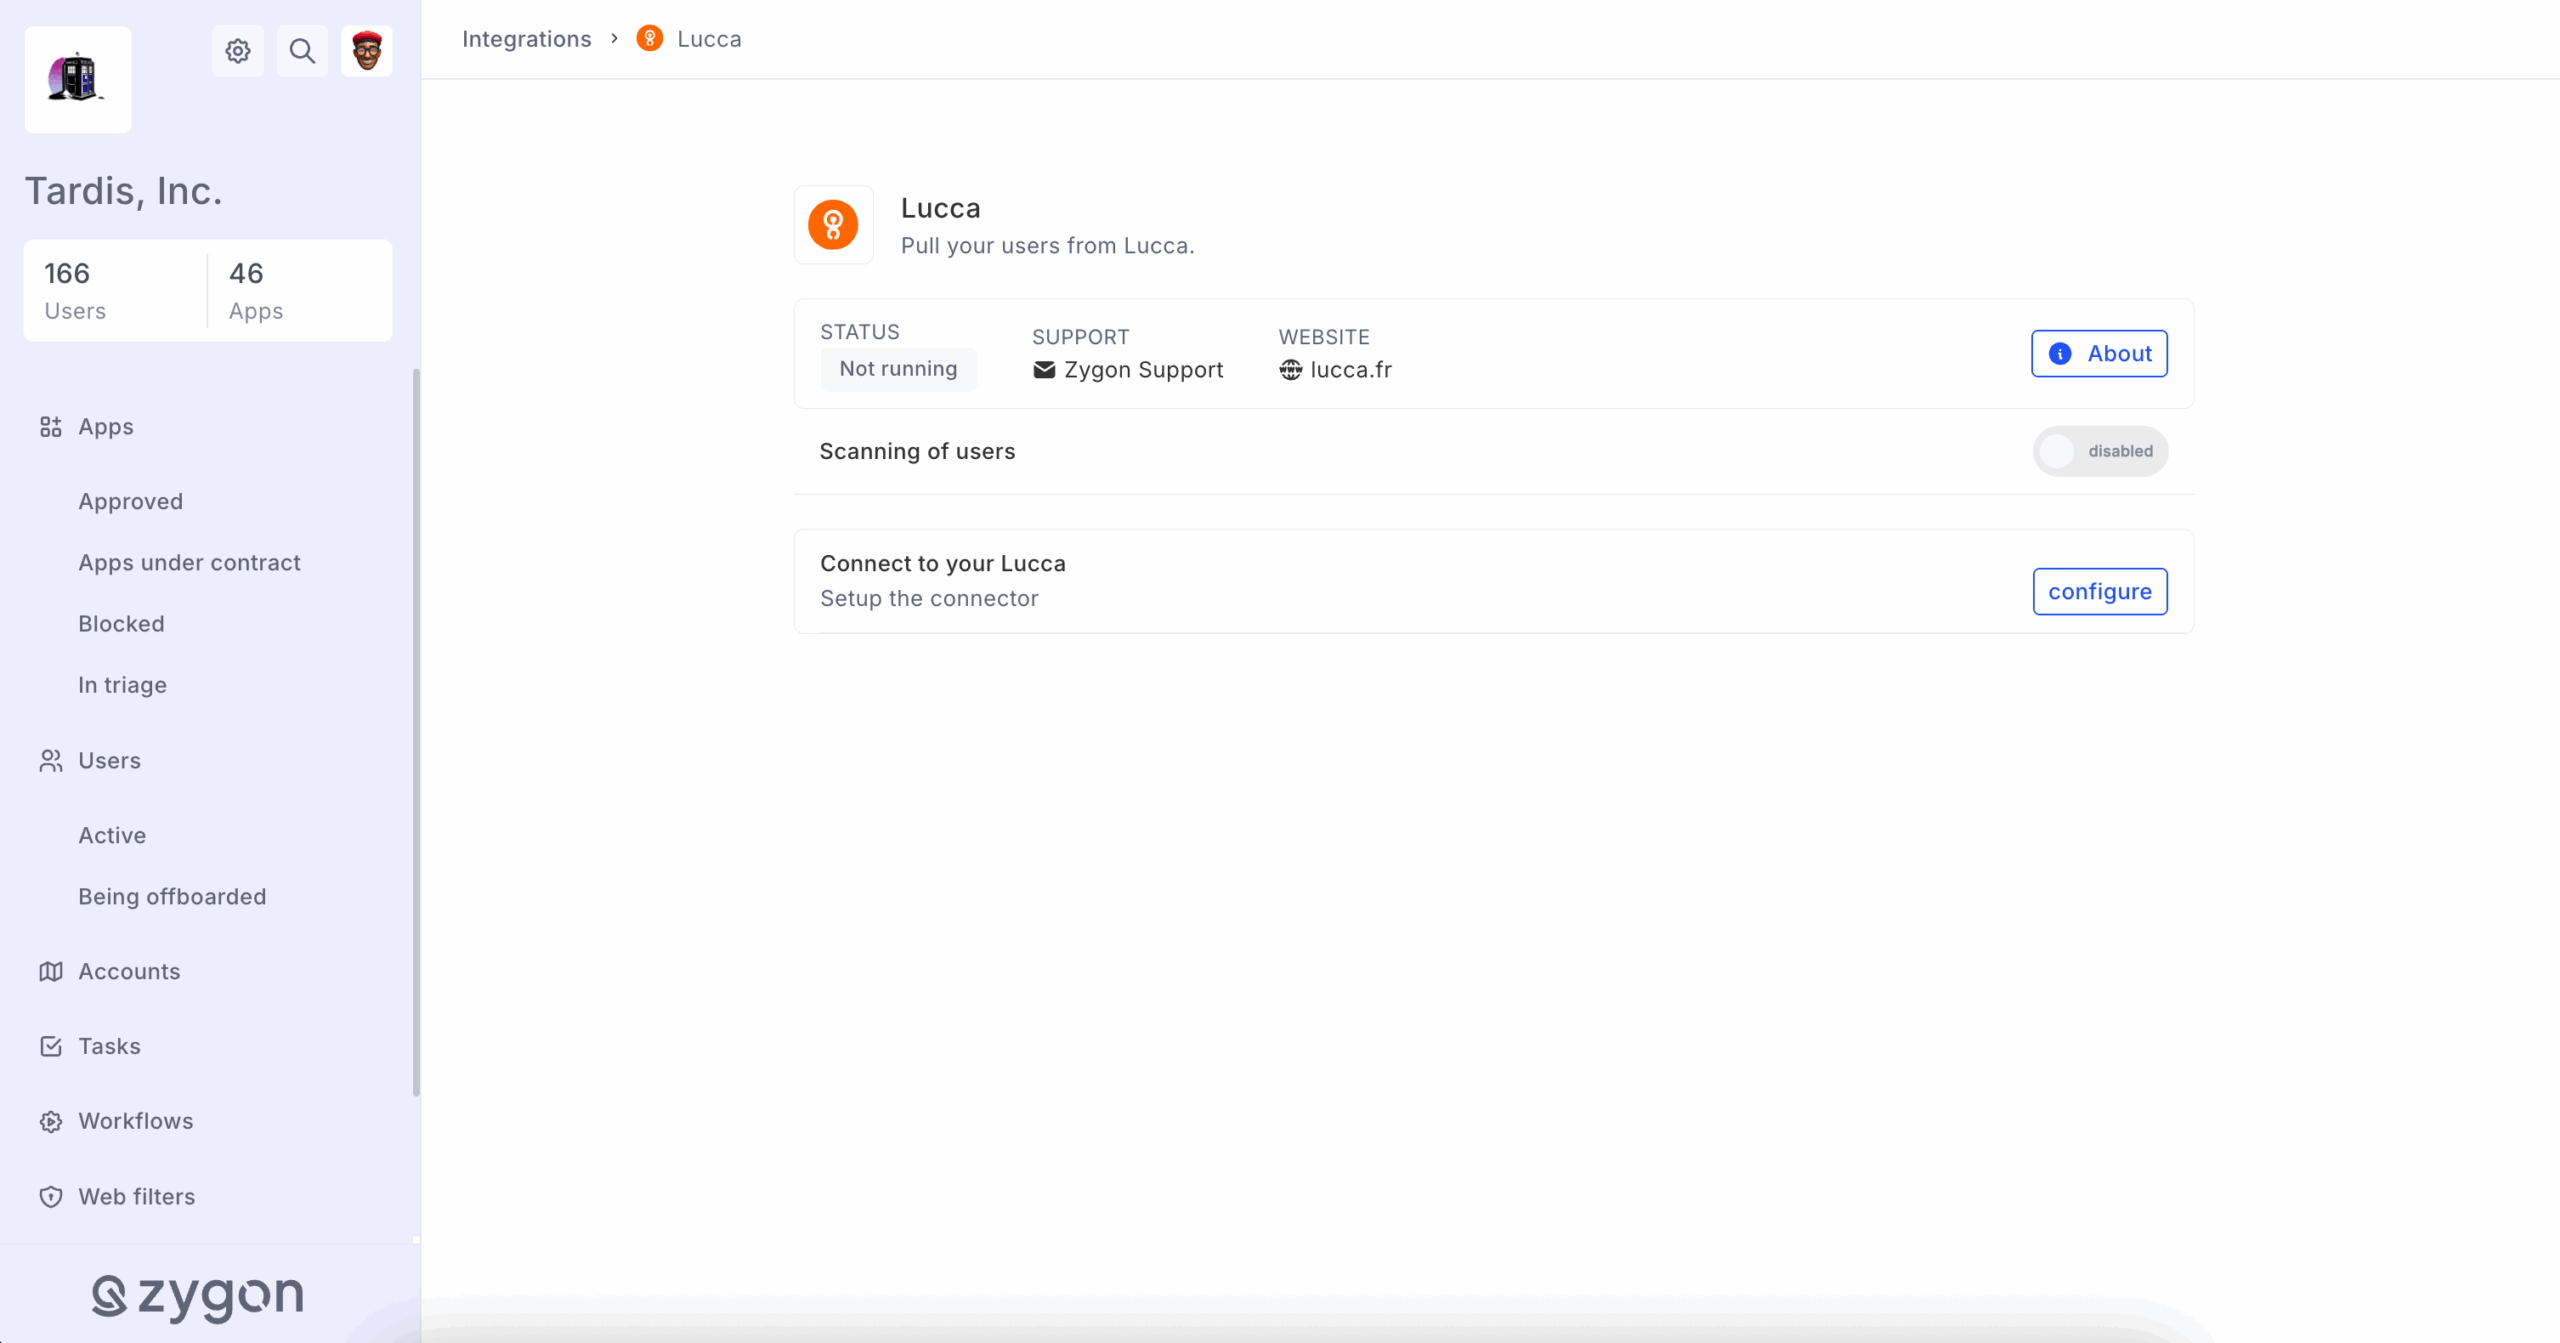Click the large Lucca integration logo

[834, 225]
